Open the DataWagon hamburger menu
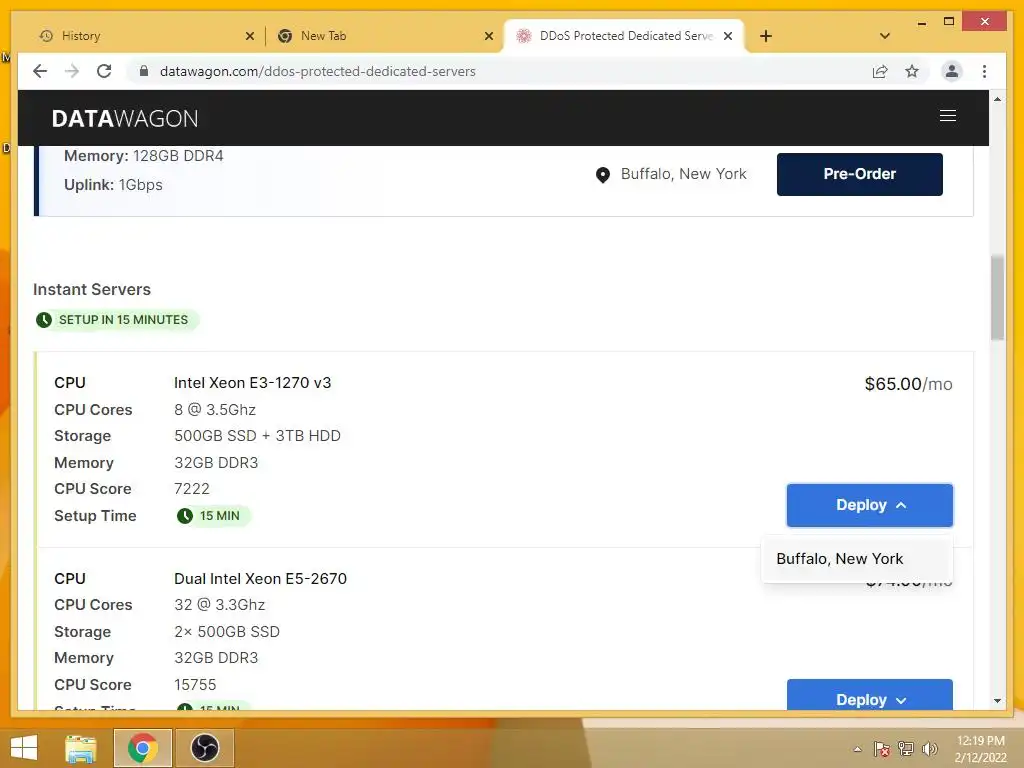The height and width of the screenshot is (768, 1024). click(x=948, y=116)
